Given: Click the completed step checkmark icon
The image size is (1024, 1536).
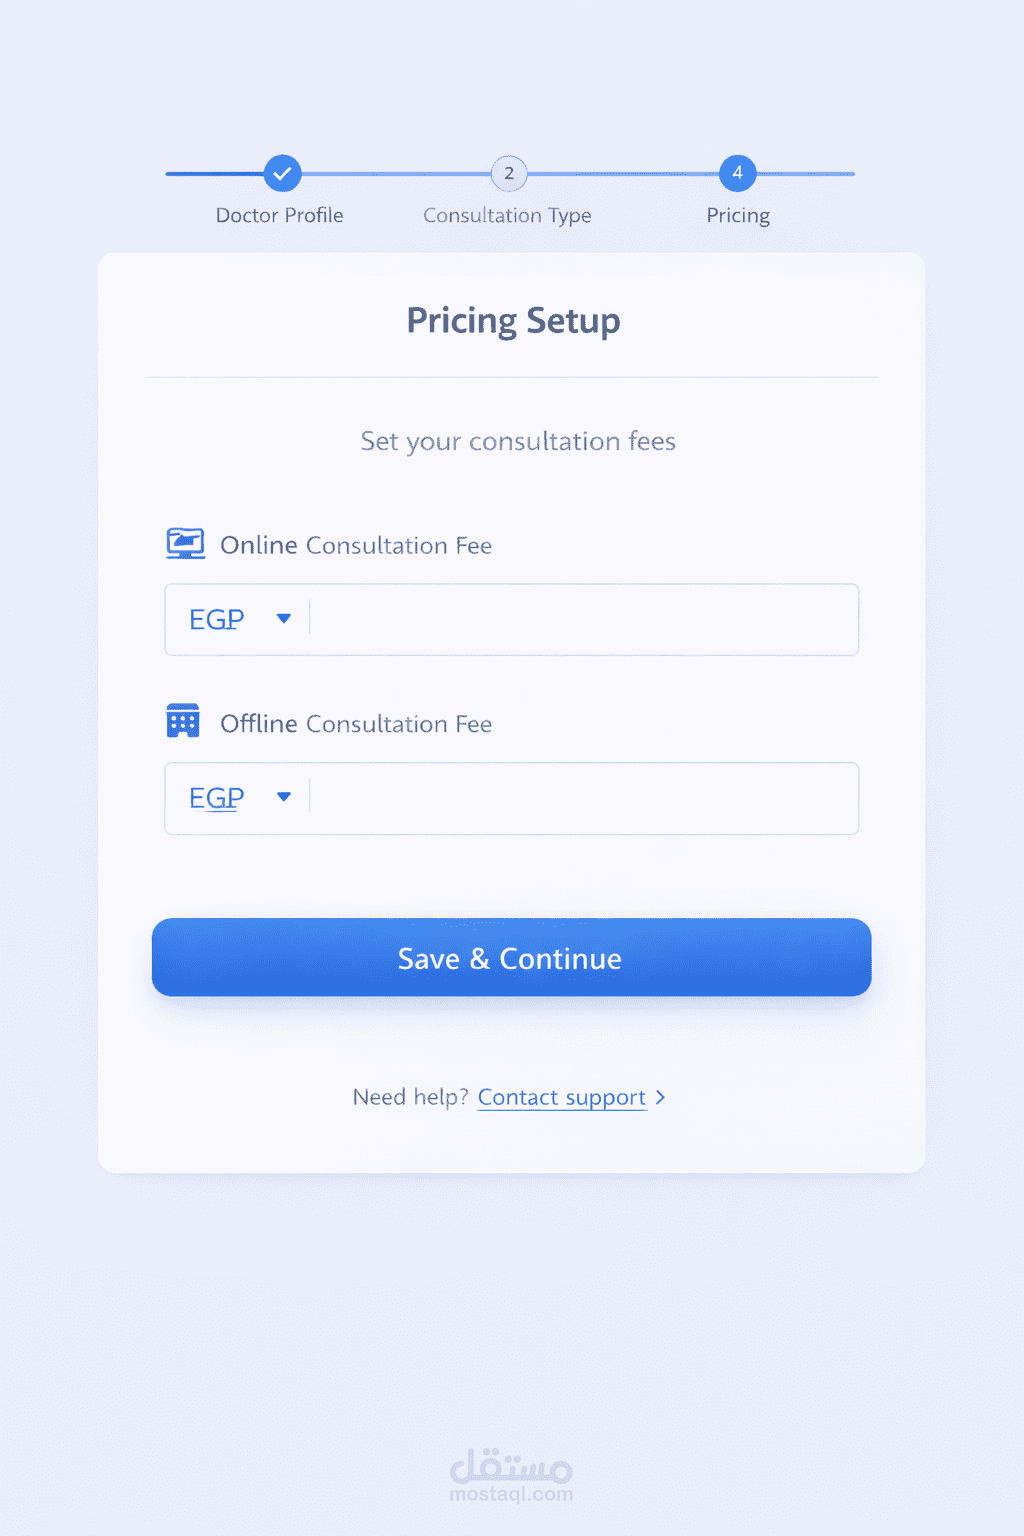Looking at the screenshot, I should (282, 173).
